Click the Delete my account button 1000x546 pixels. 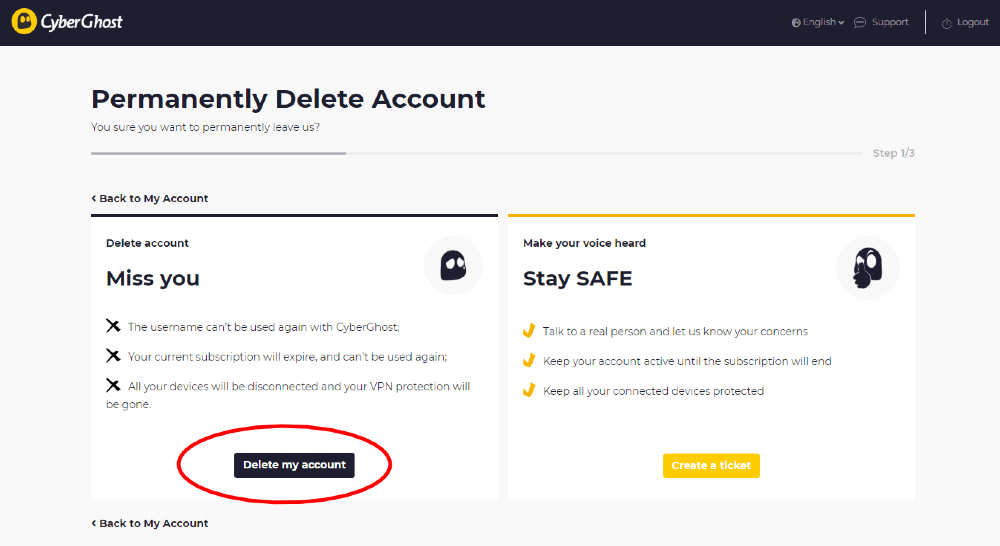(x=294, y=465)
